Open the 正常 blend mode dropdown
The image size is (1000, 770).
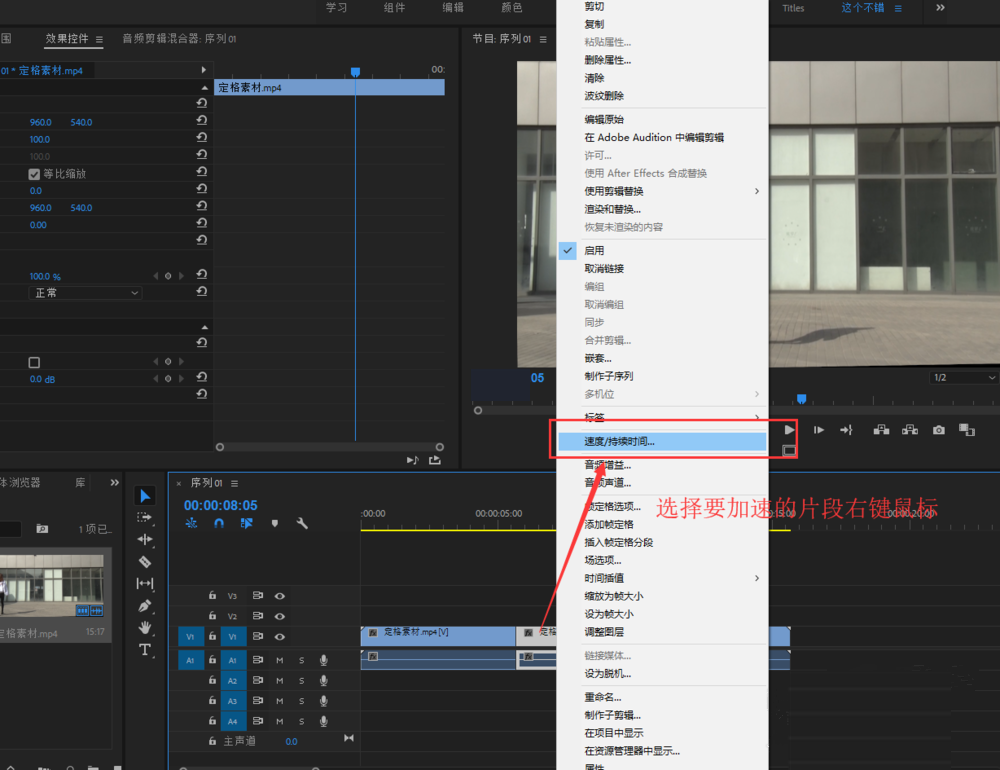pyautogui.click(x=84, y=292)
